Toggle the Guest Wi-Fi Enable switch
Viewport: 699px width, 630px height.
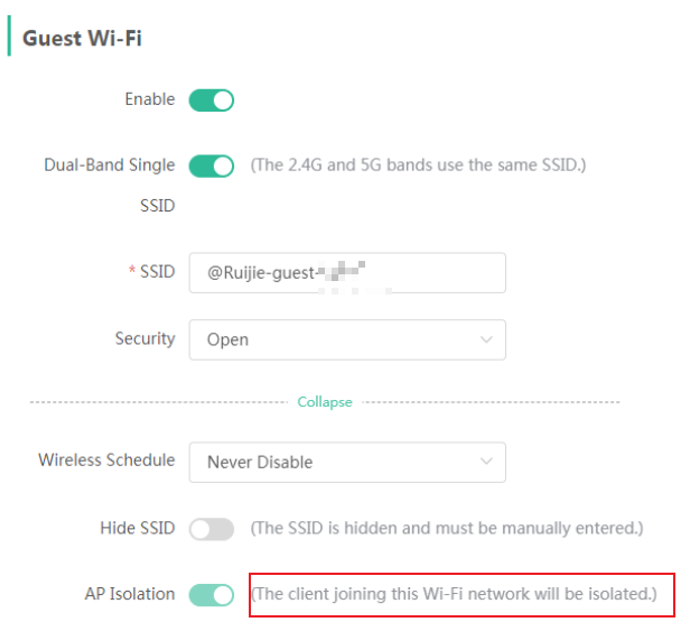tap(211, 100)
